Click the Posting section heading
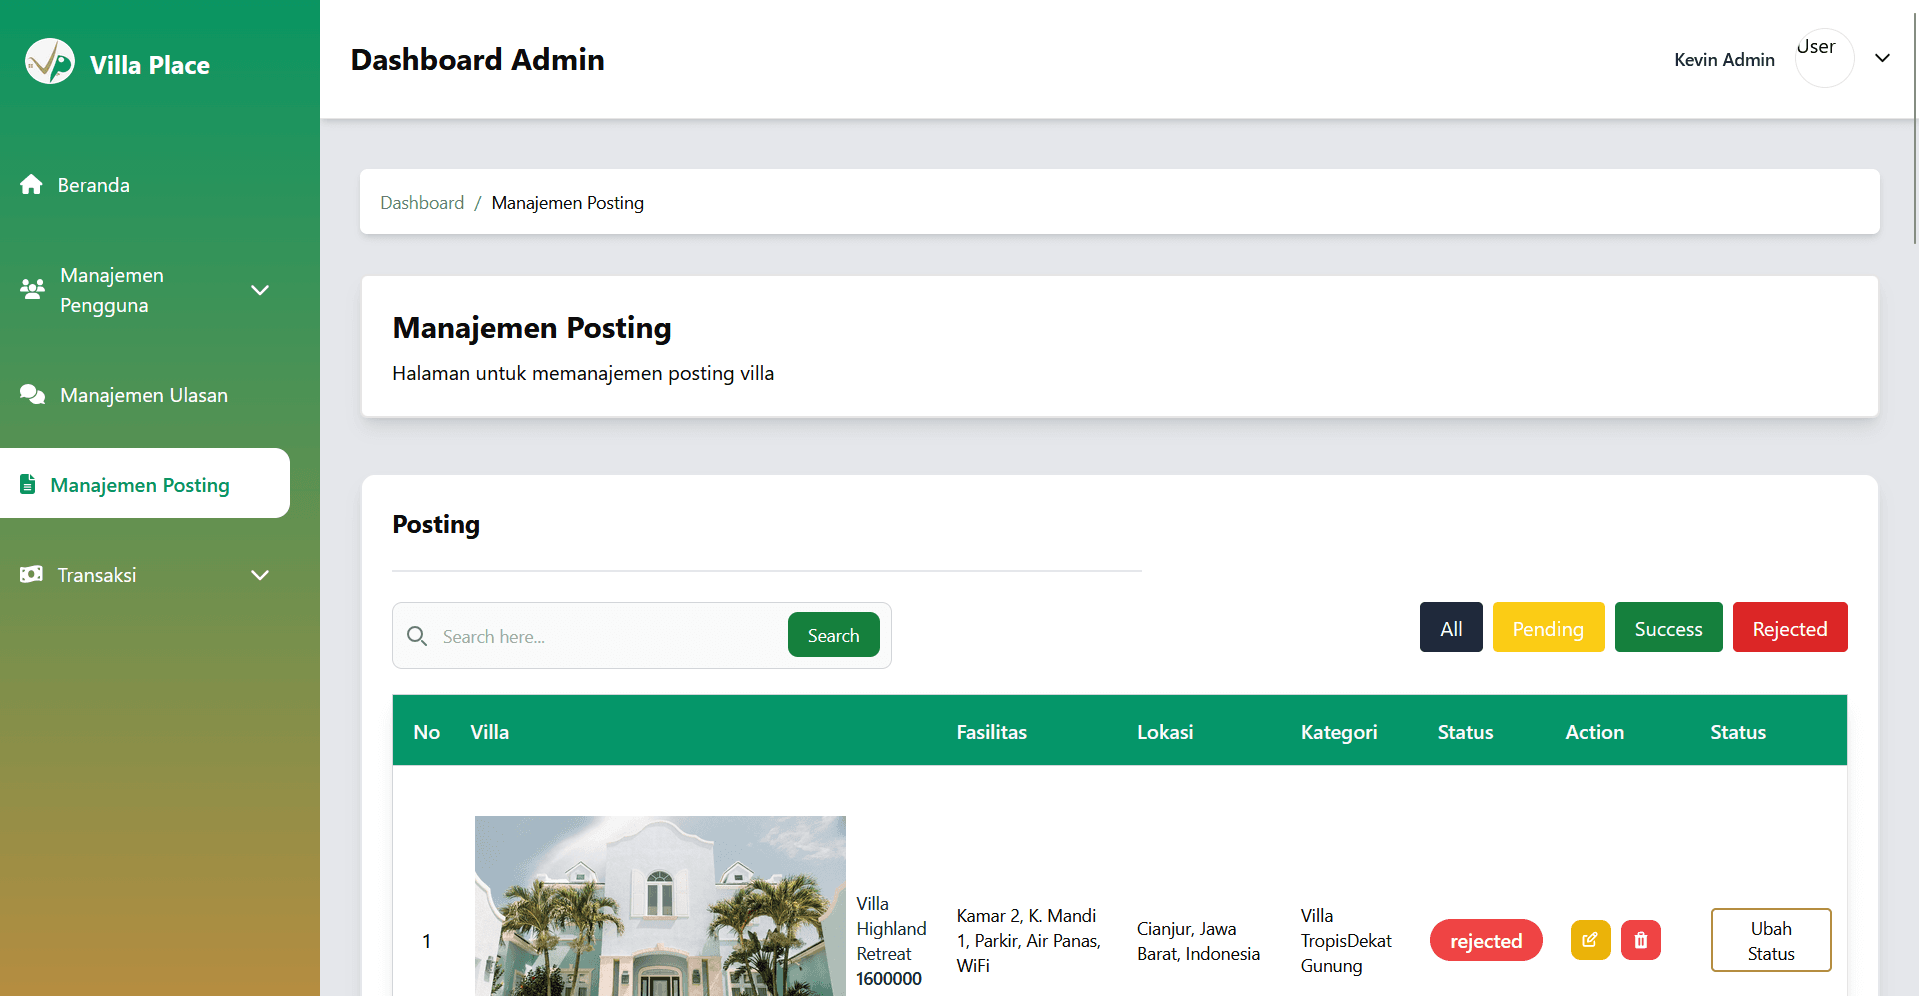Viewport: 1919px width, 996px height. (436, 525)
